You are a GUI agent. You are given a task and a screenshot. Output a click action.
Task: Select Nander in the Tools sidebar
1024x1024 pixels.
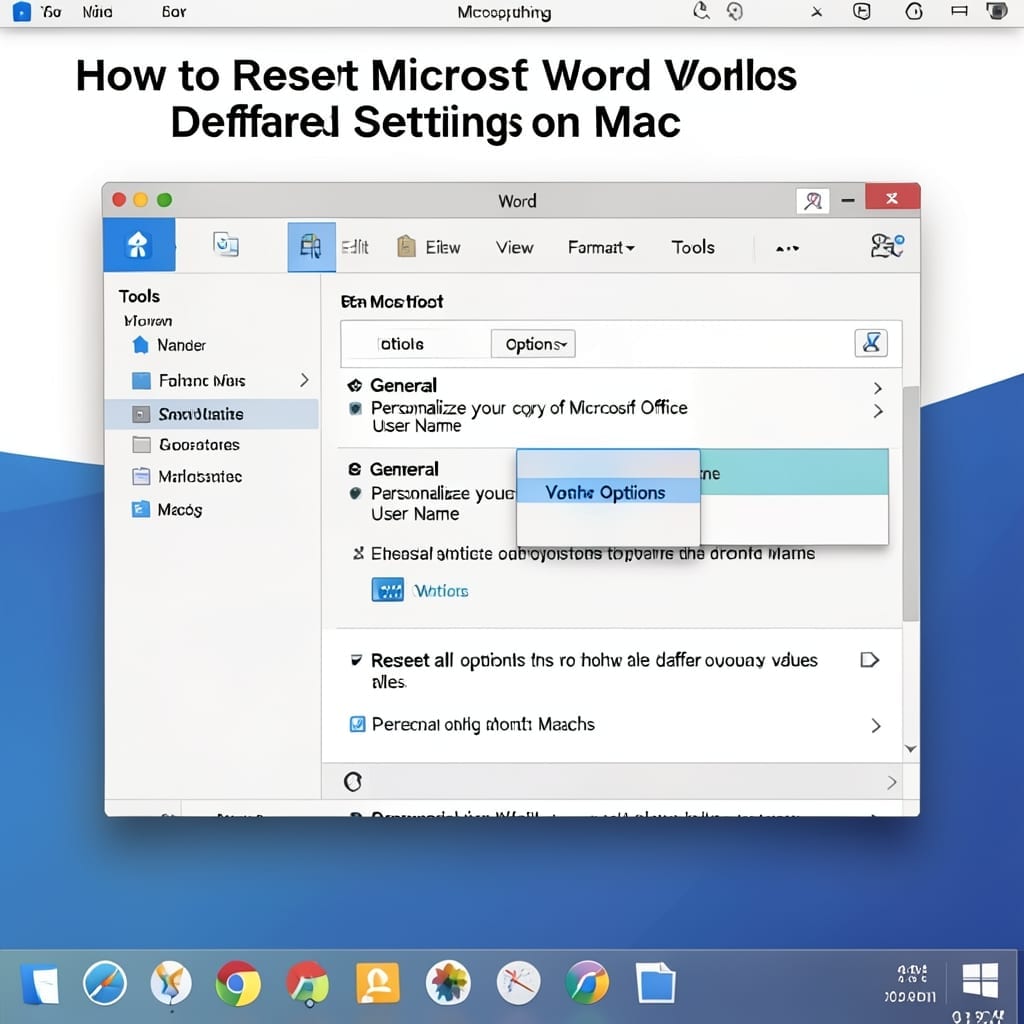181,345
